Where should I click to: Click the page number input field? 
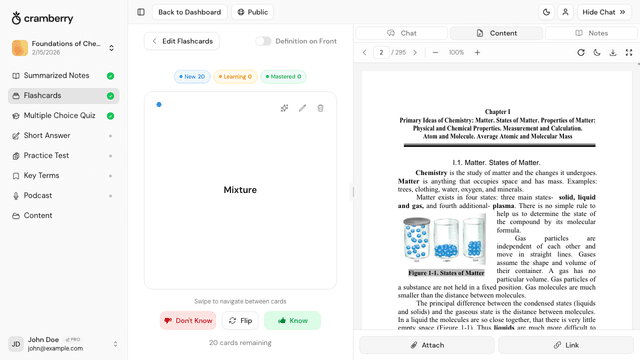pos(381,52)
